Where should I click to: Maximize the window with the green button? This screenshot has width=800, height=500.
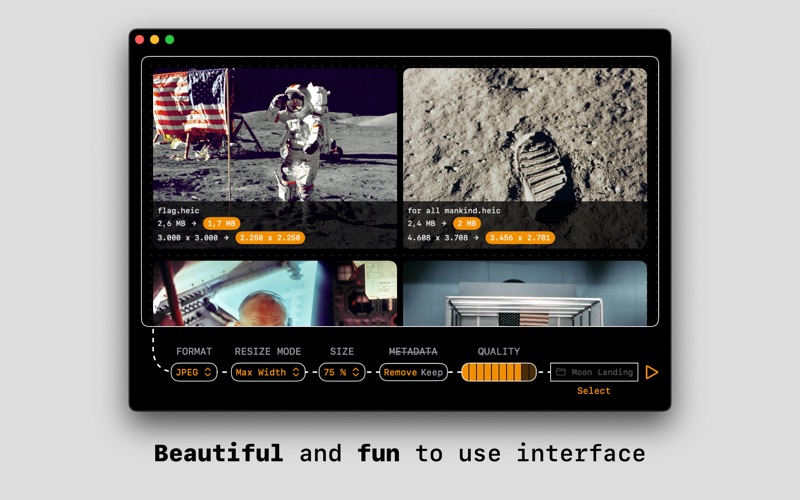click(x=170, y=39)
